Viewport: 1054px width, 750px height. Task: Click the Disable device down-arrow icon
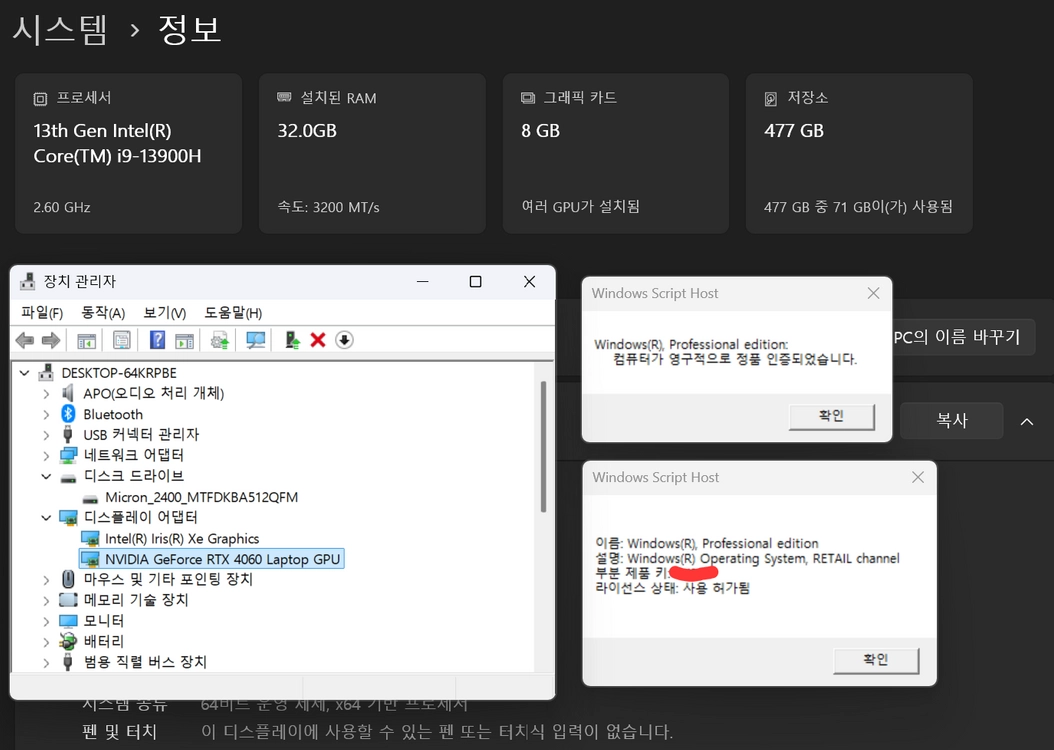point(344,340)
